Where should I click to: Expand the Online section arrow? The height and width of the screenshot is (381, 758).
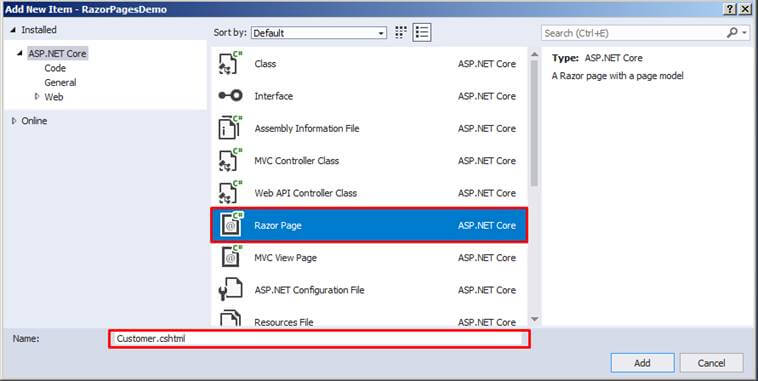tap(14, 120)
